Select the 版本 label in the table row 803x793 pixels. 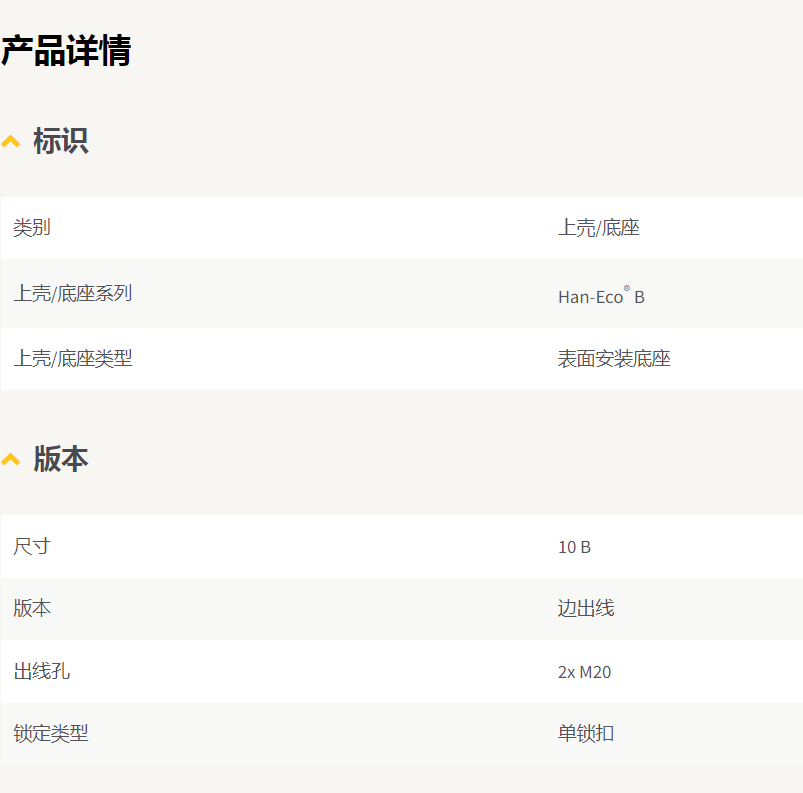point(32,609)
